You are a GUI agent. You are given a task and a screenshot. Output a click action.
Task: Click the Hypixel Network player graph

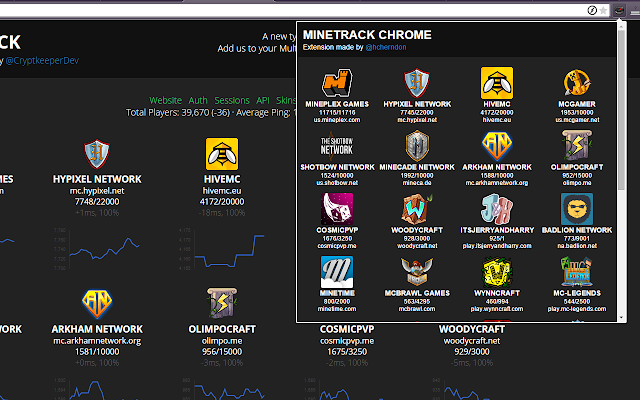pos(98,249)
